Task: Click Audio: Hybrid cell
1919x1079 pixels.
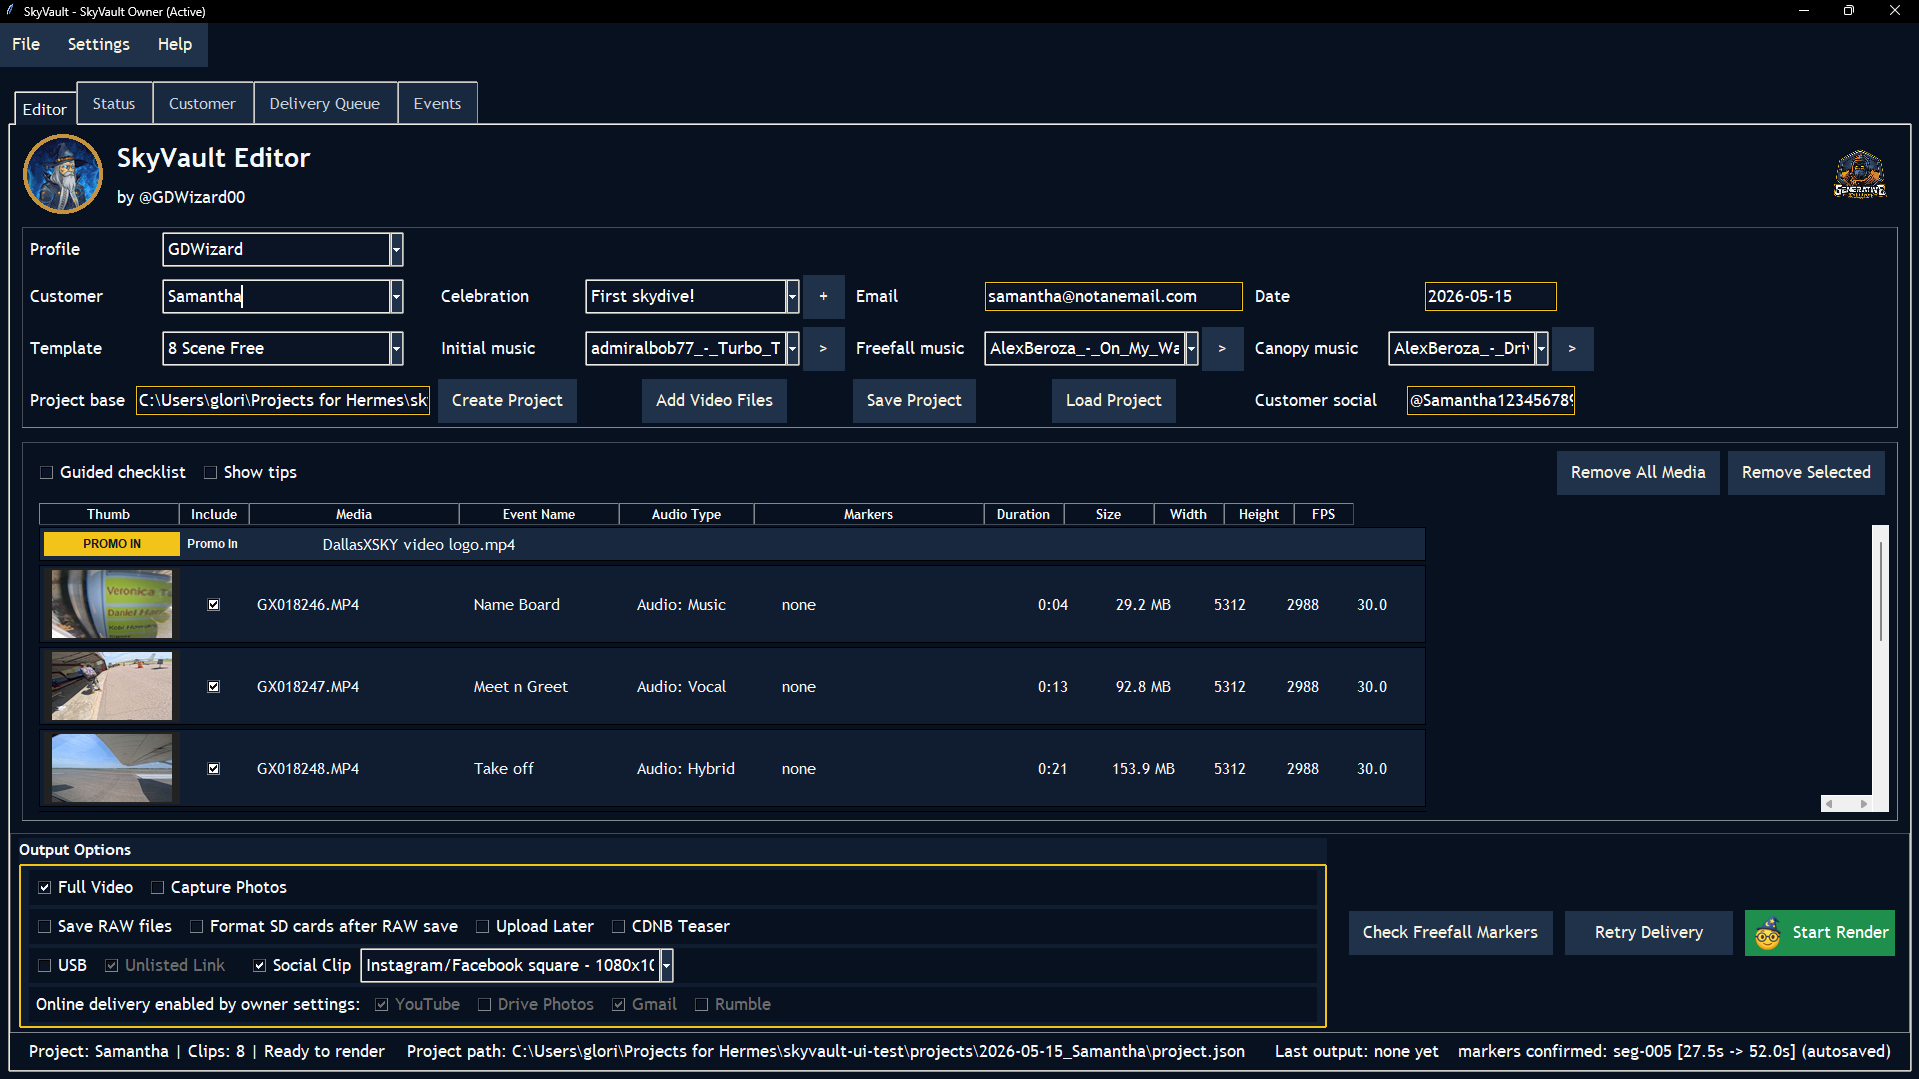Action: (686, 769)
